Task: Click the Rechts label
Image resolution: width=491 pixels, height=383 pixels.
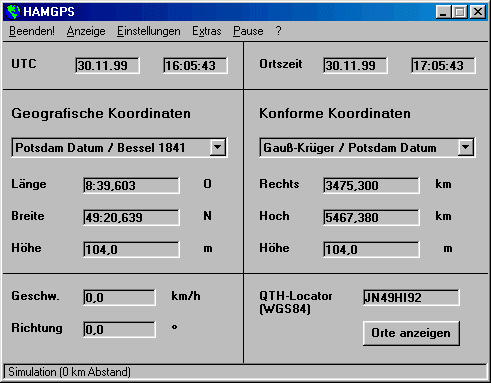Action: pyautogui.click(x=279, y=184)
